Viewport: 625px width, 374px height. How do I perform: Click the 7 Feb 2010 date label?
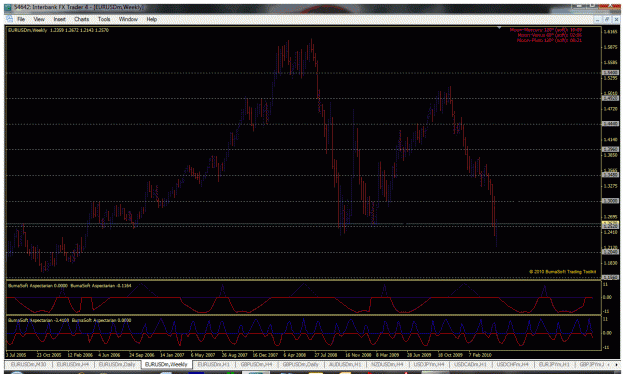point(480,355)
